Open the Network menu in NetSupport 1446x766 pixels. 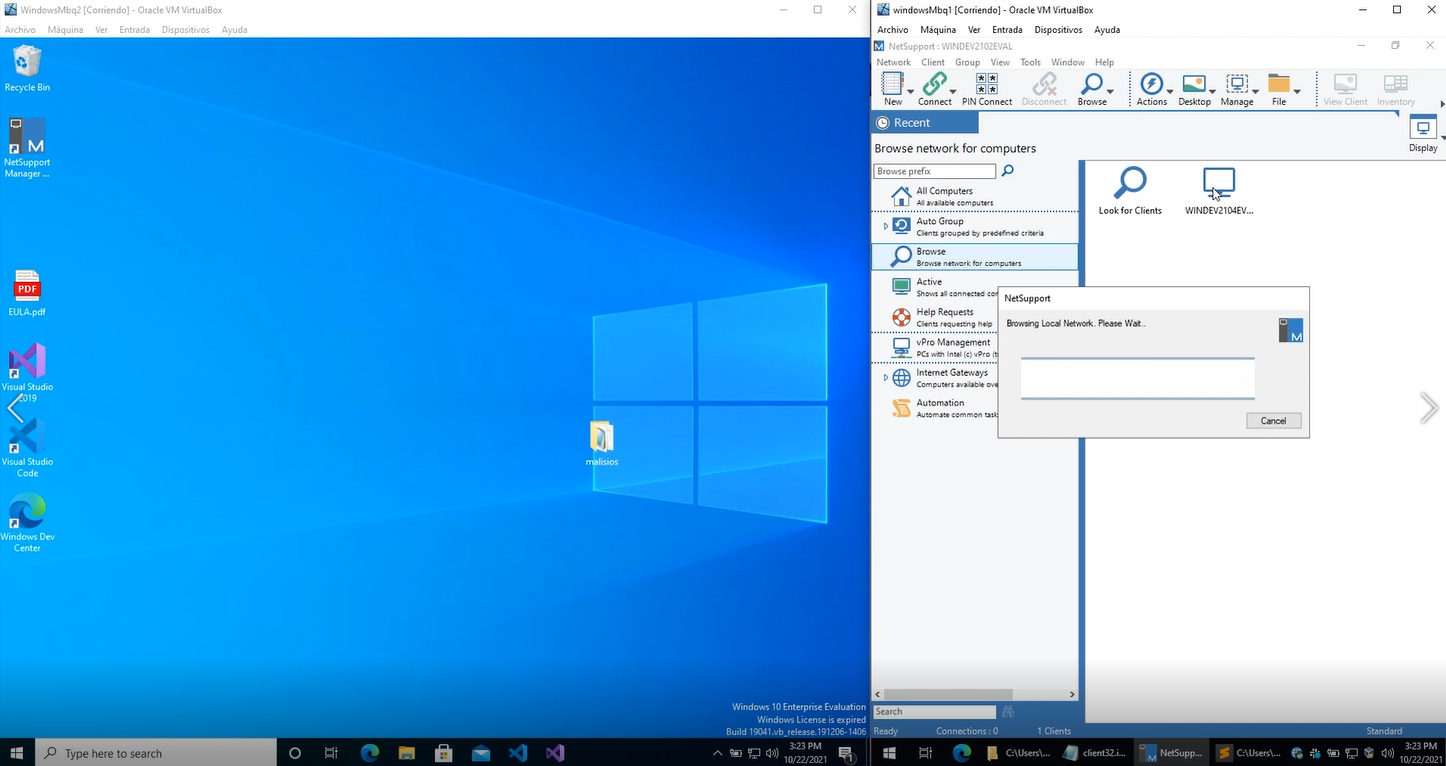point(893,62)
